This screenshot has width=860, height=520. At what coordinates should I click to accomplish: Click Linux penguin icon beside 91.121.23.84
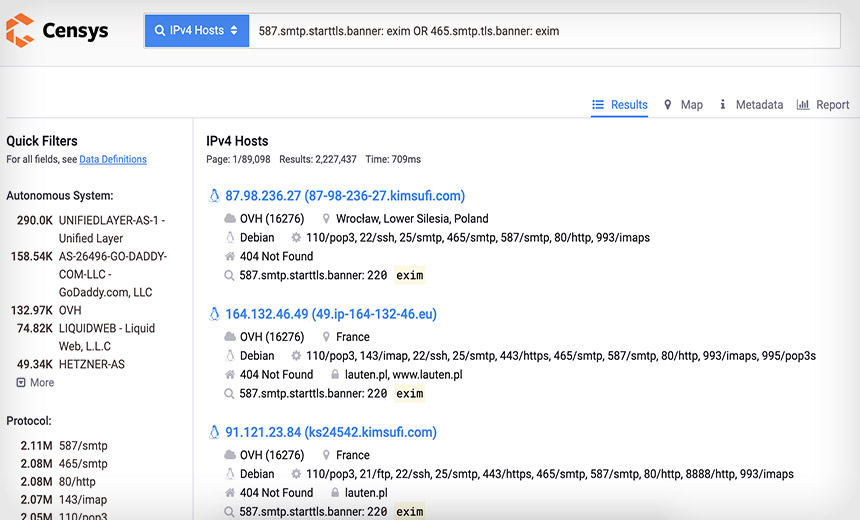point(214,432)
